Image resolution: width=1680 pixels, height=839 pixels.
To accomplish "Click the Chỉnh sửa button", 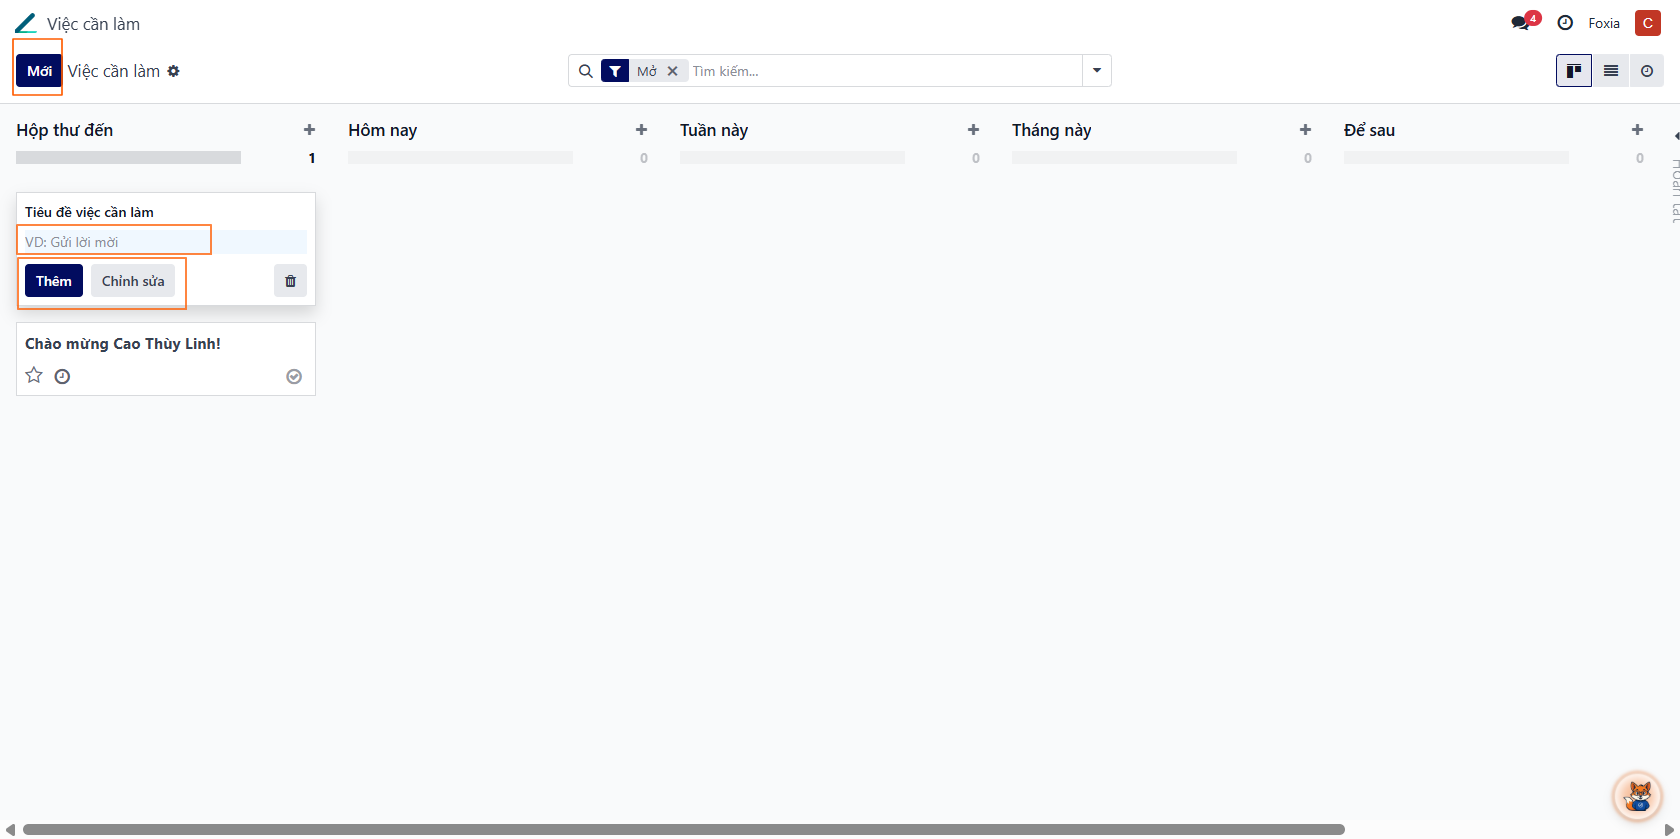I will [133, 281].
